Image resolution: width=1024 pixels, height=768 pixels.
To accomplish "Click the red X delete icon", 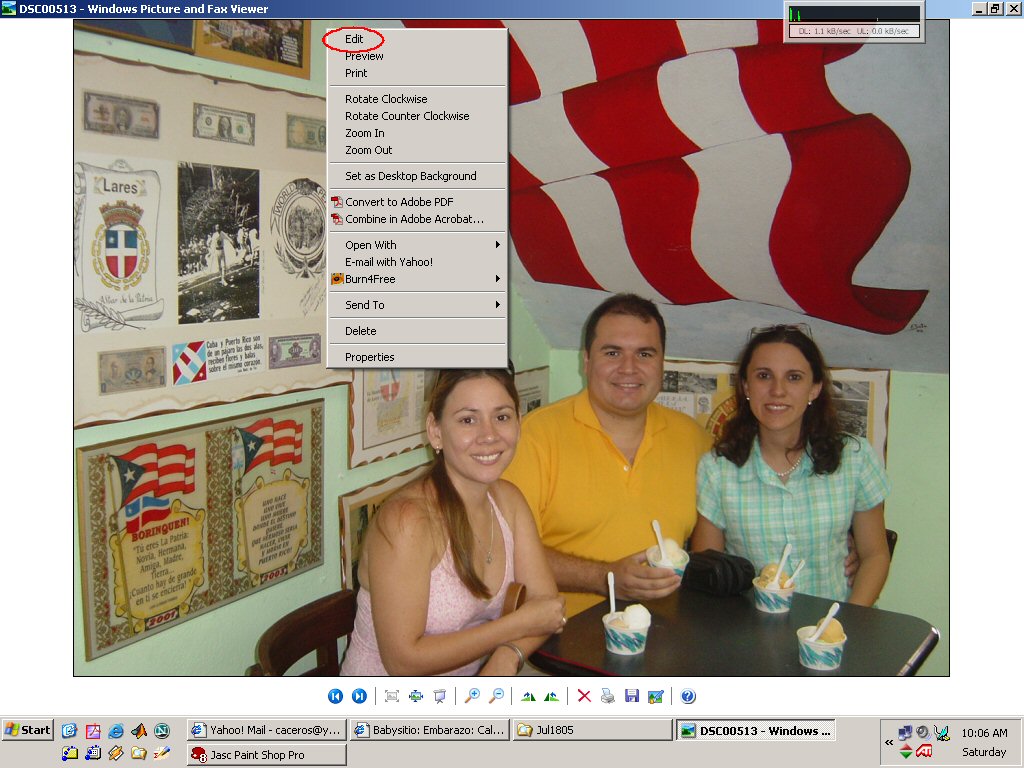I will [x=584, y=696].
